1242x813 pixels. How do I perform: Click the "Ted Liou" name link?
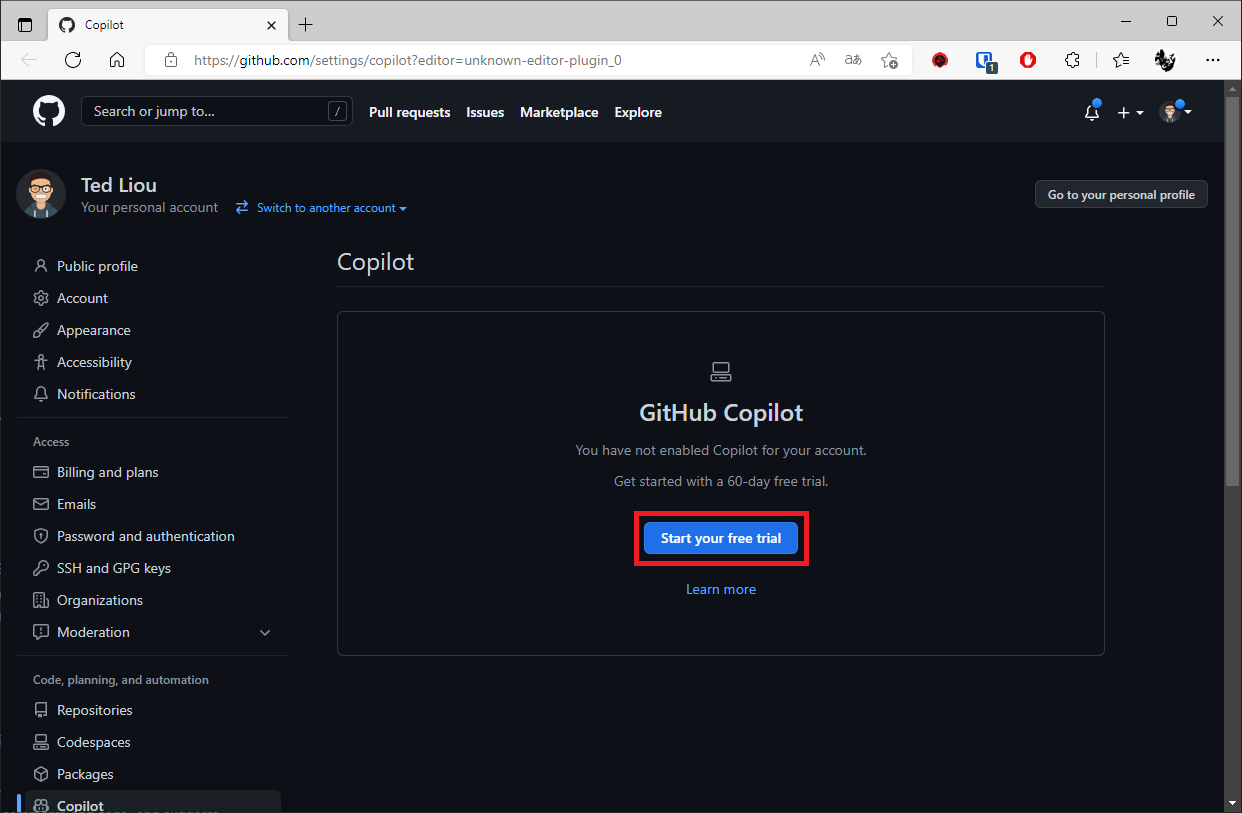pos(119,185)
